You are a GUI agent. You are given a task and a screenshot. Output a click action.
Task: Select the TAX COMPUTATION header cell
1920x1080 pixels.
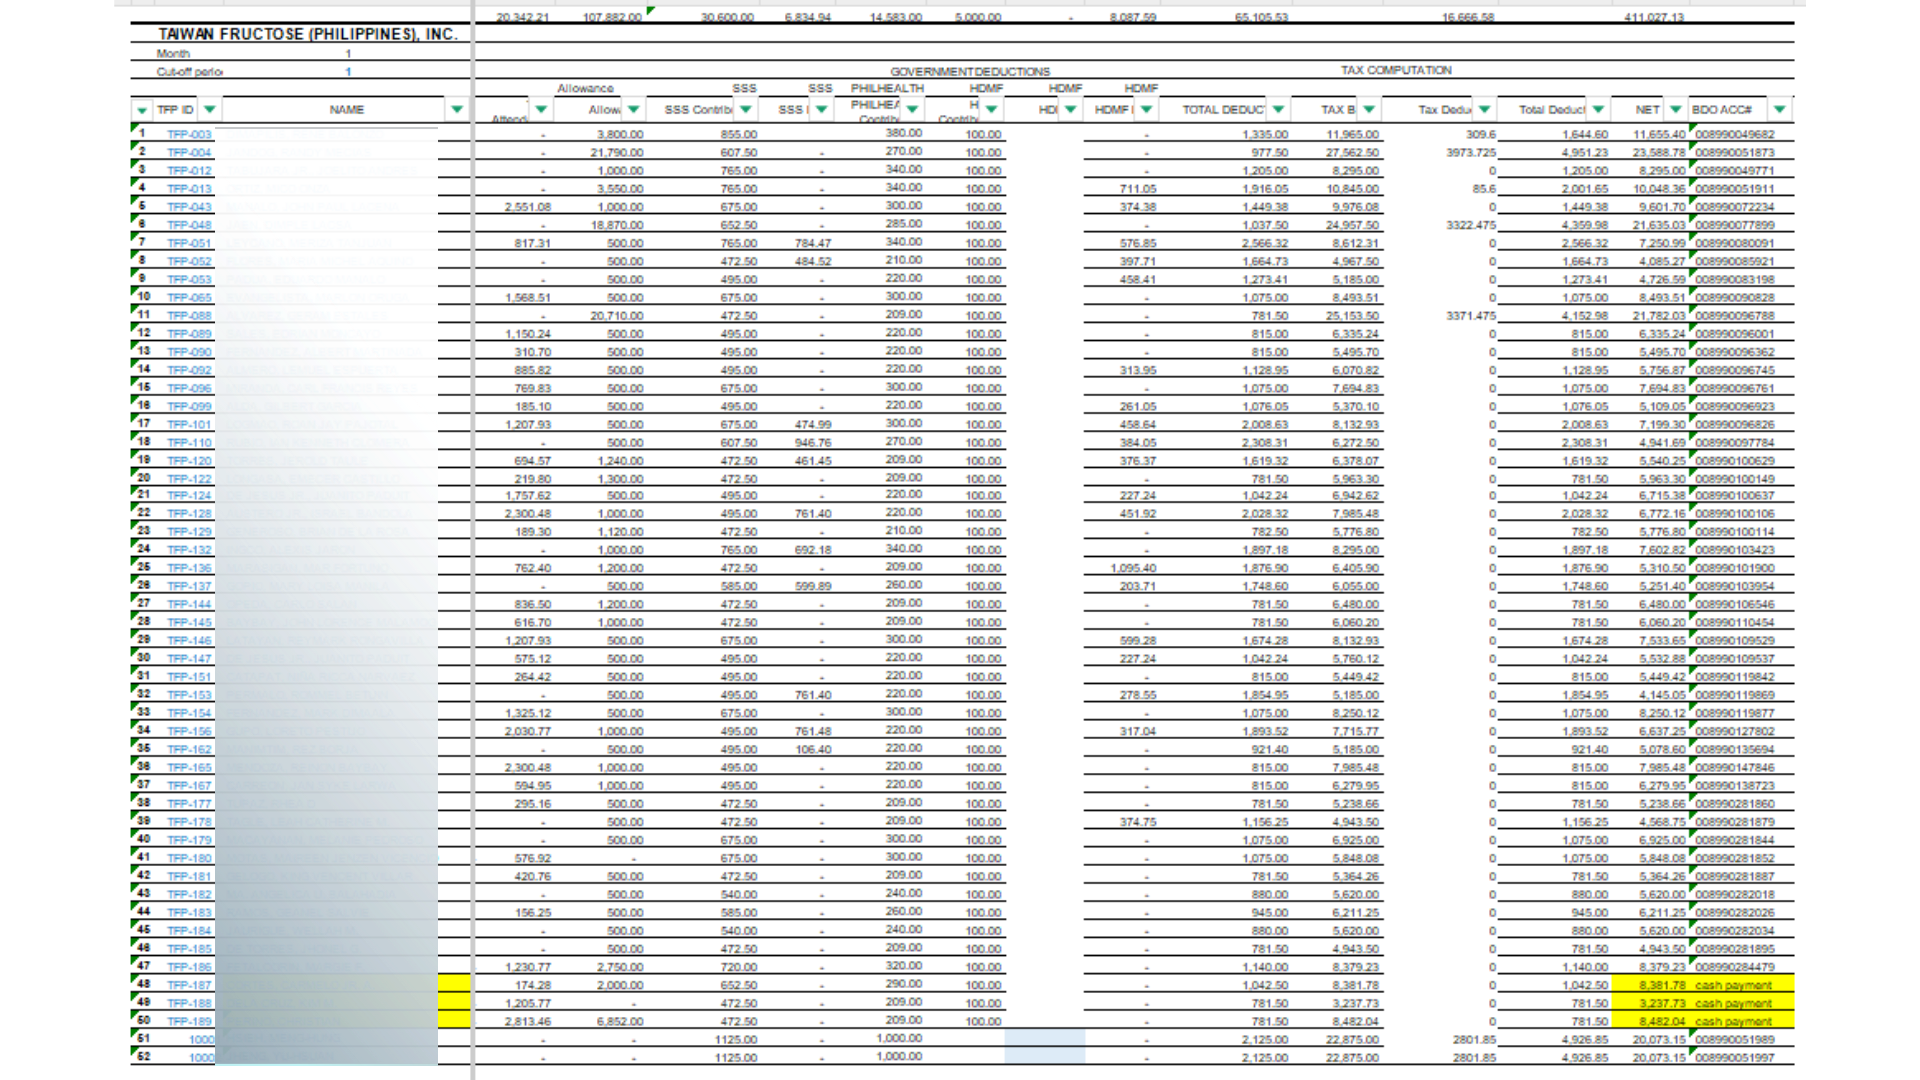(x=1395, y=70)
